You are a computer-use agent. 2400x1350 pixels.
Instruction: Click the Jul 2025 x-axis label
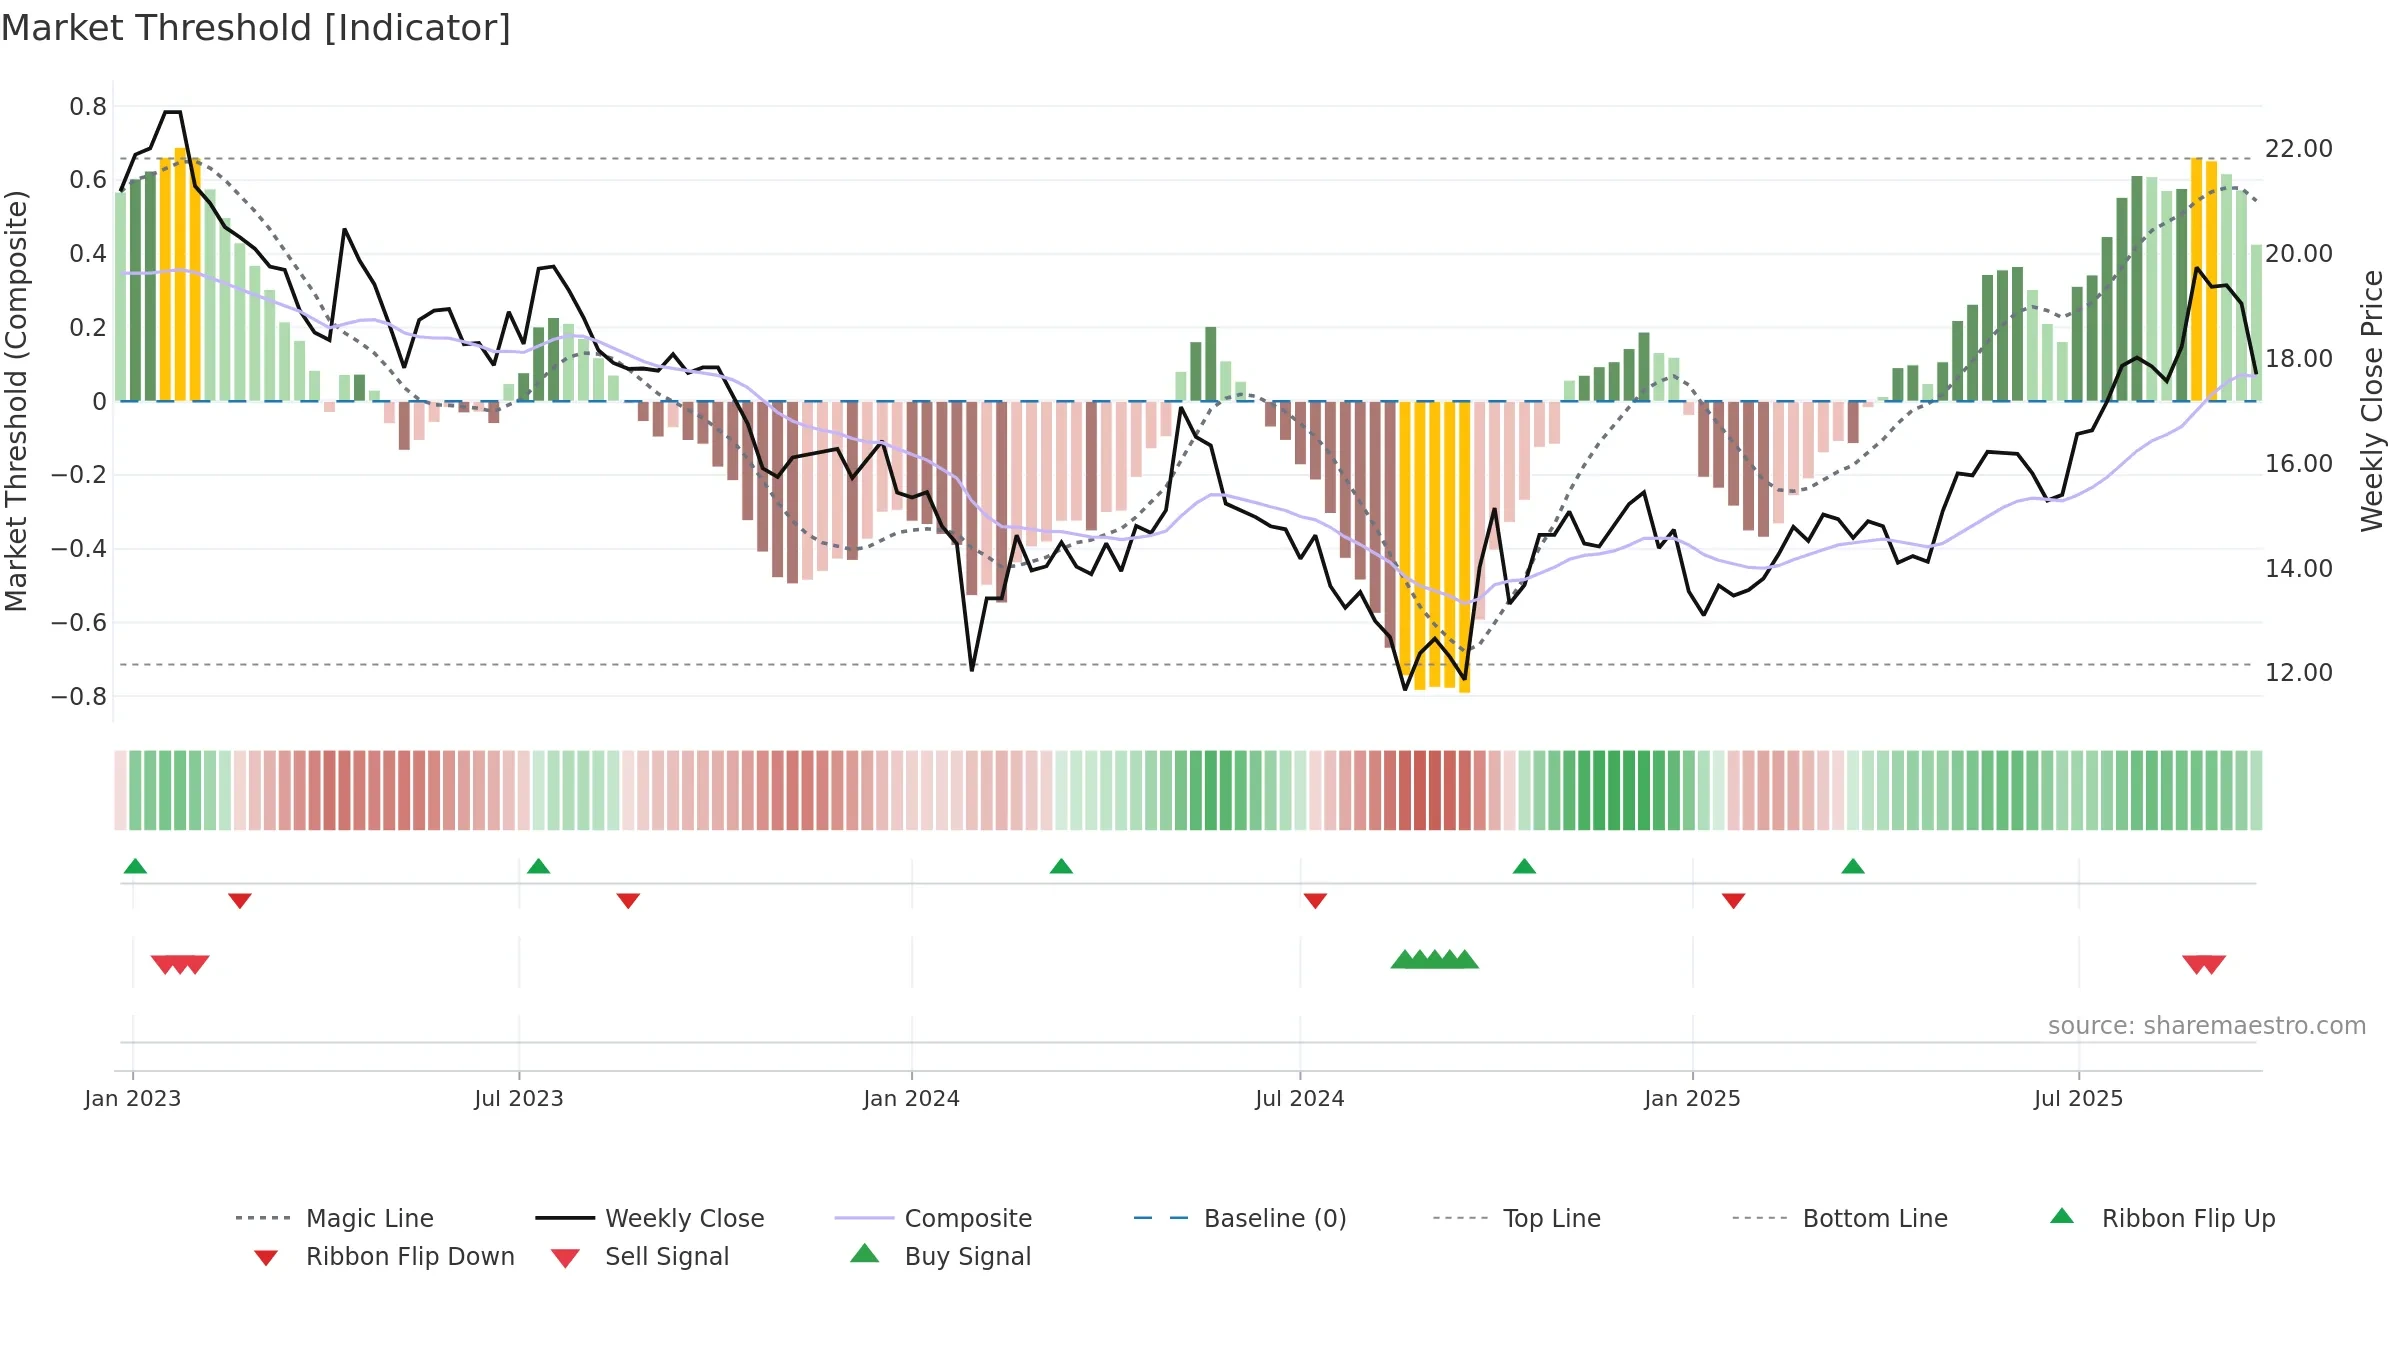point(2079,1099)
